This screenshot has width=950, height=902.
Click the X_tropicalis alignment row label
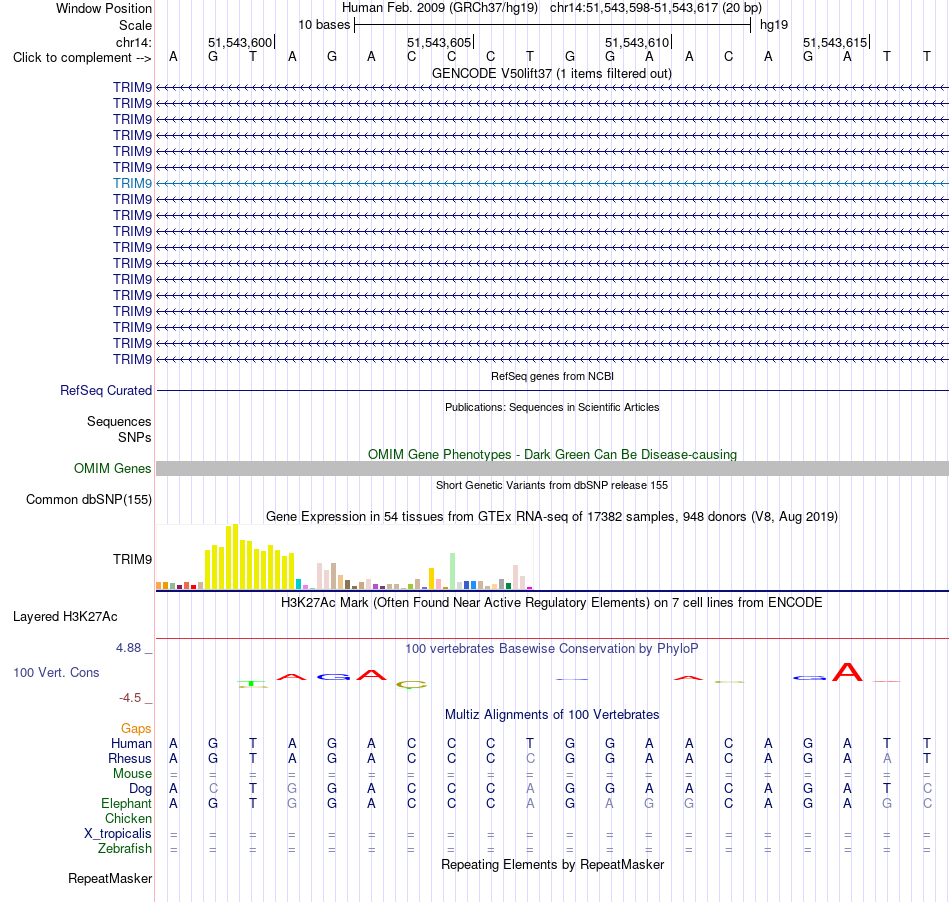[118, 834]
